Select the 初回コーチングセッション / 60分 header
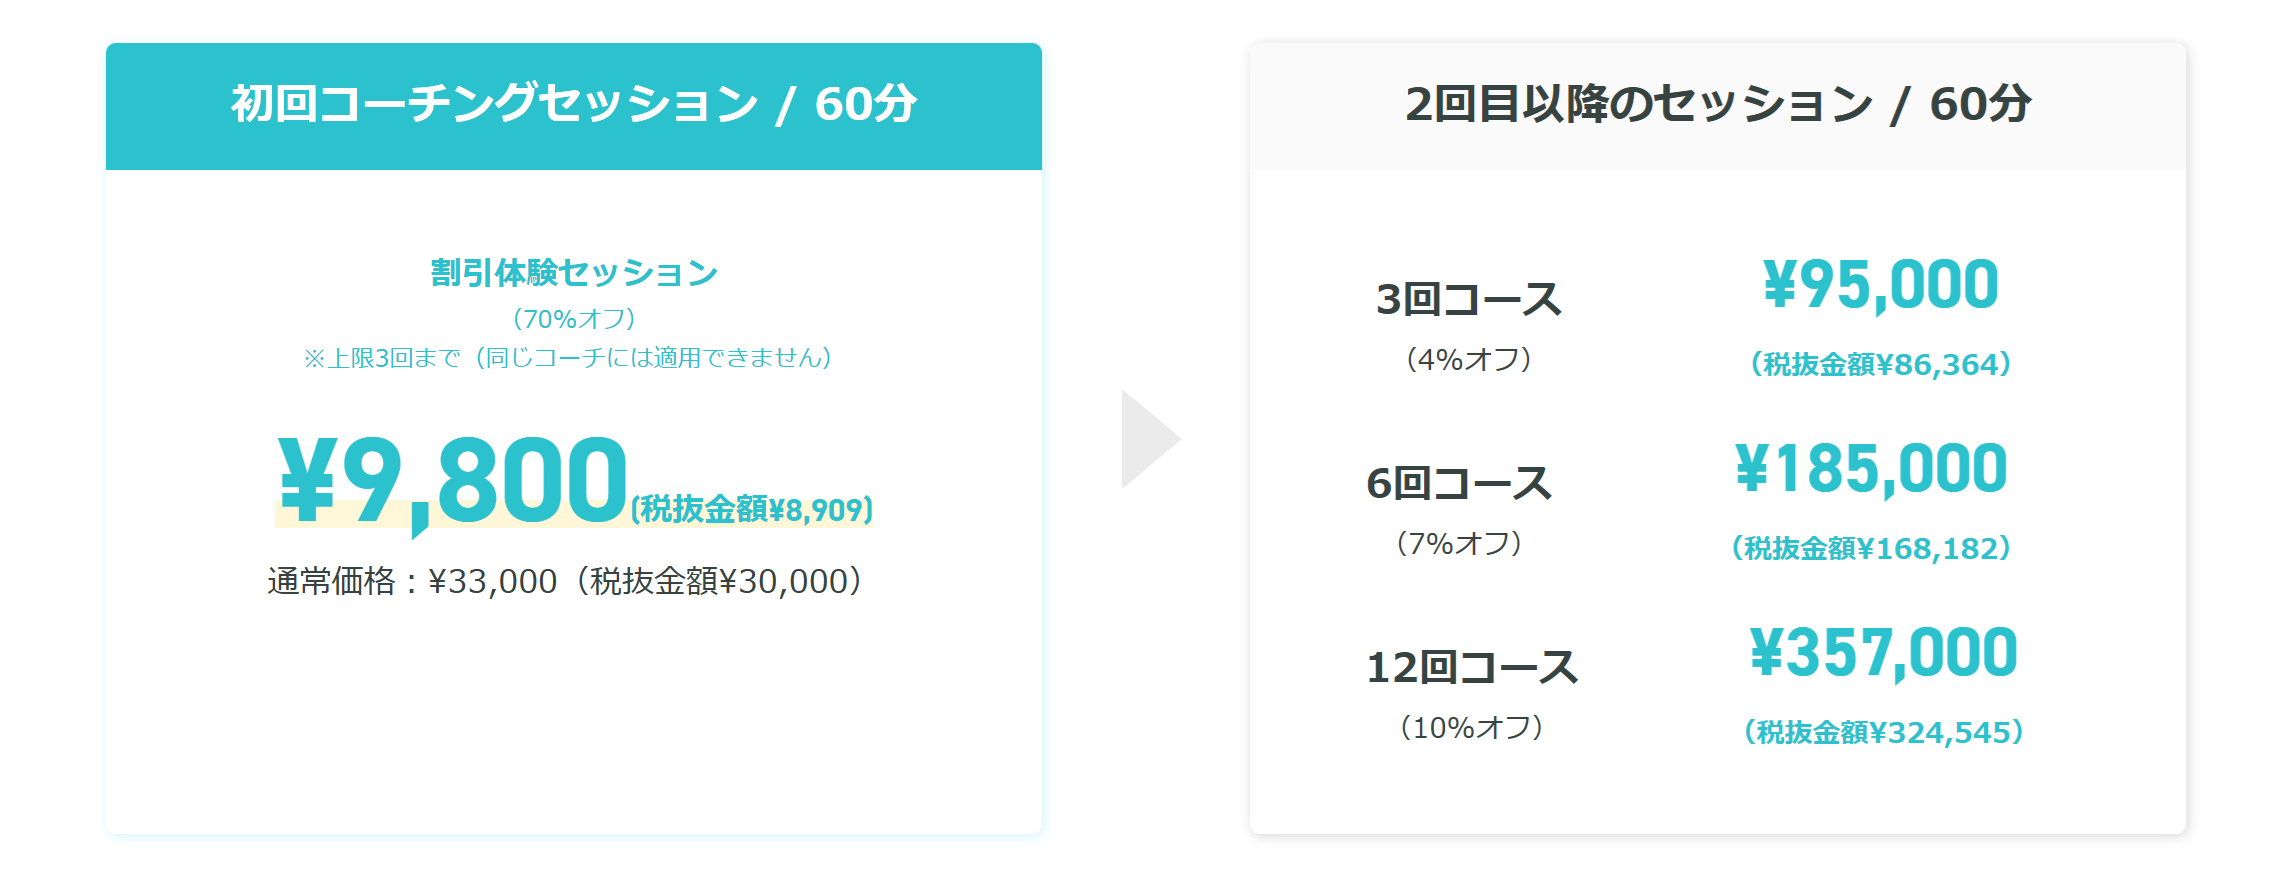This screenshot has width=2283, height=883. click(x=574, y=106)
